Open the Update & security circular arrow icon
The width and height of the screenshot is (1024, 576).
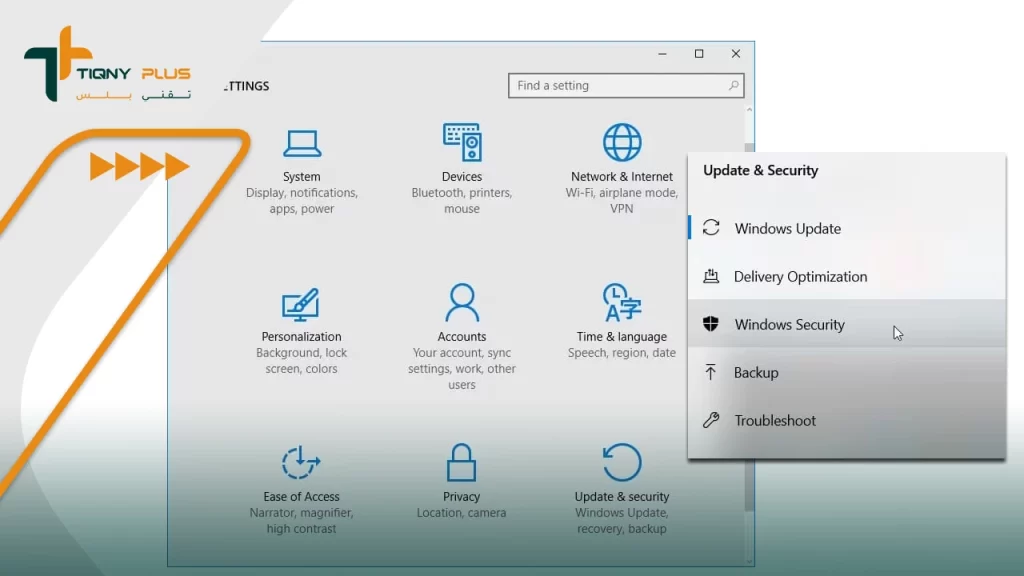622,462
